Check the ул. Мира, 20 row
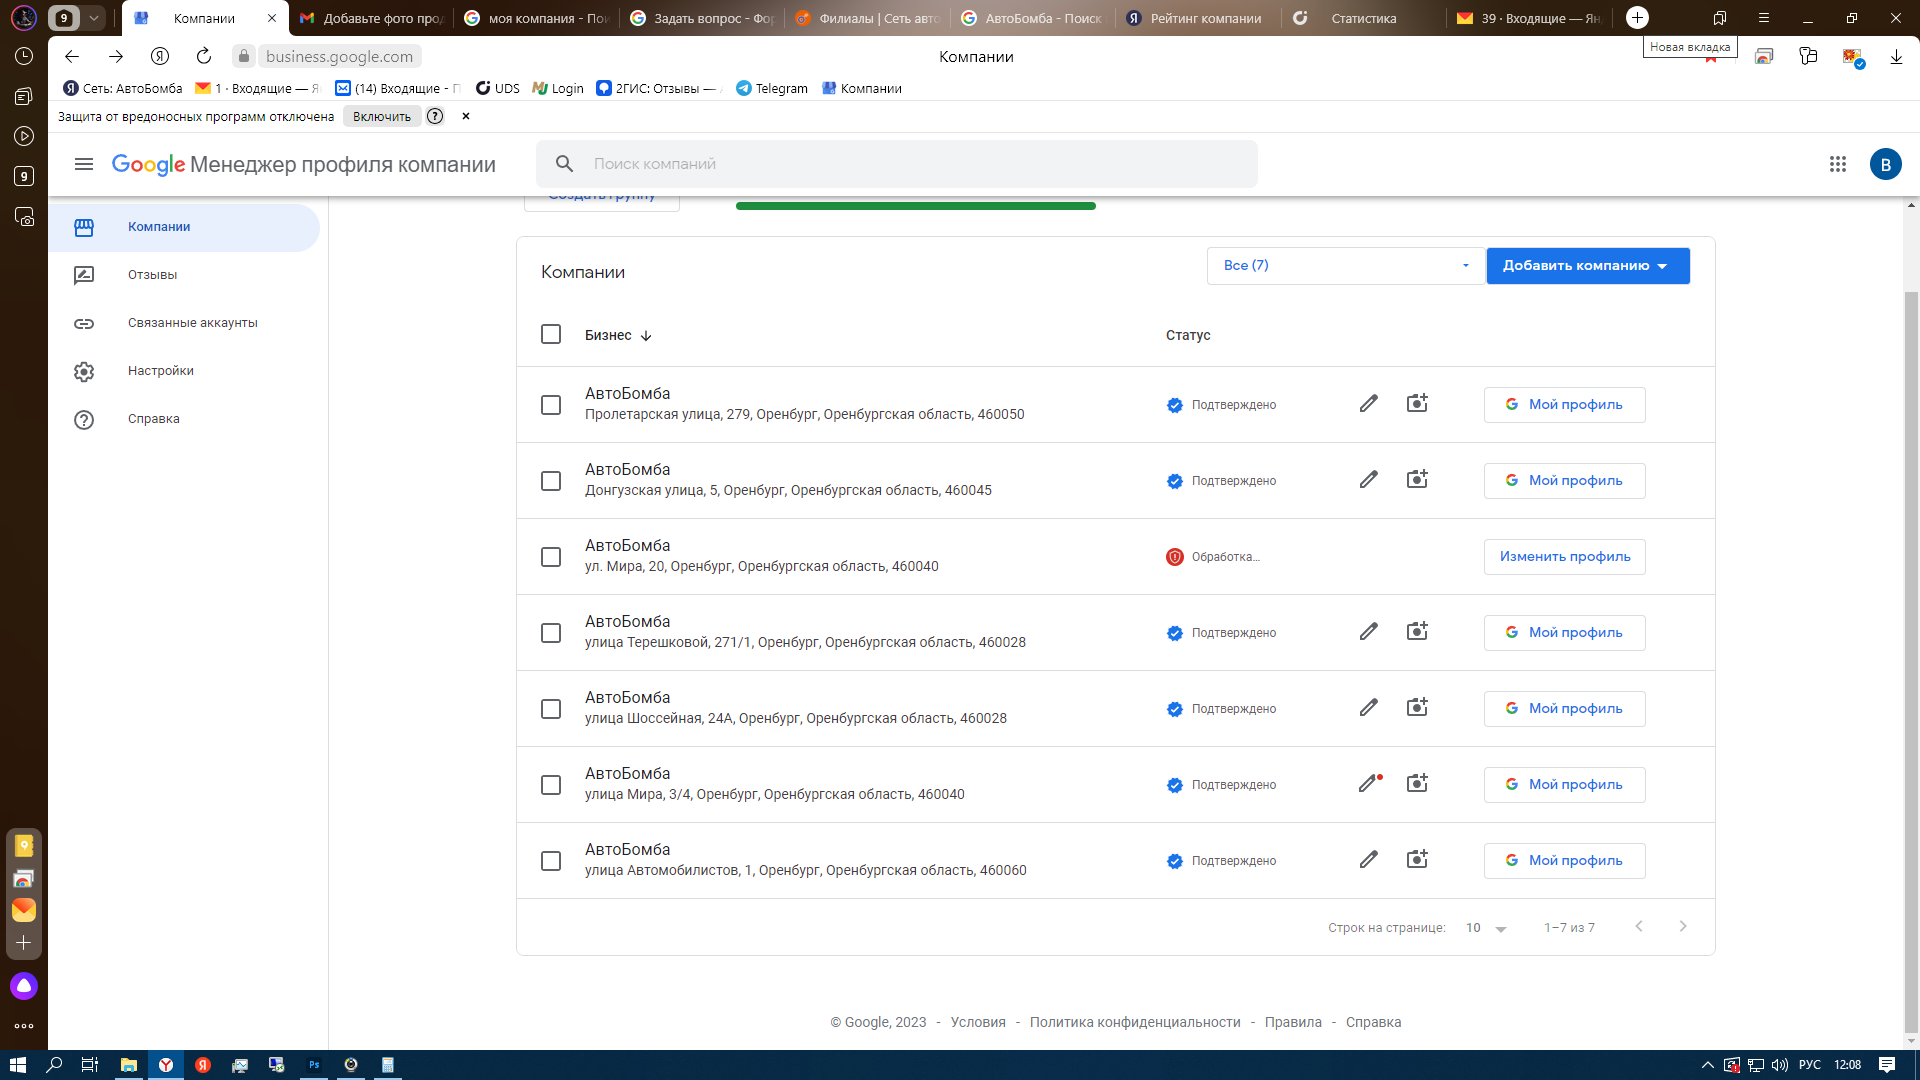The width and height of the screenshot is (1920, 1080). (x=551, y=557)
